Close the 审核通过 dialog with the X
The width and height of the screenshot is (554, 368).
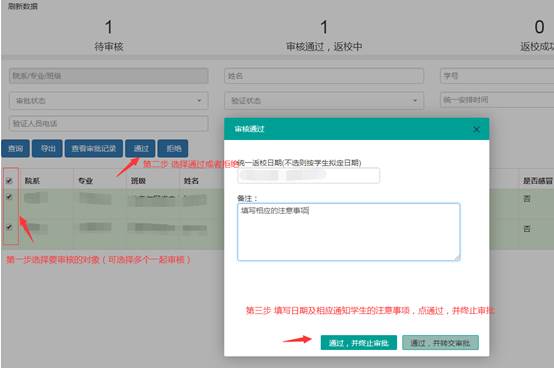pyautogui.click(x=476, y=130)
